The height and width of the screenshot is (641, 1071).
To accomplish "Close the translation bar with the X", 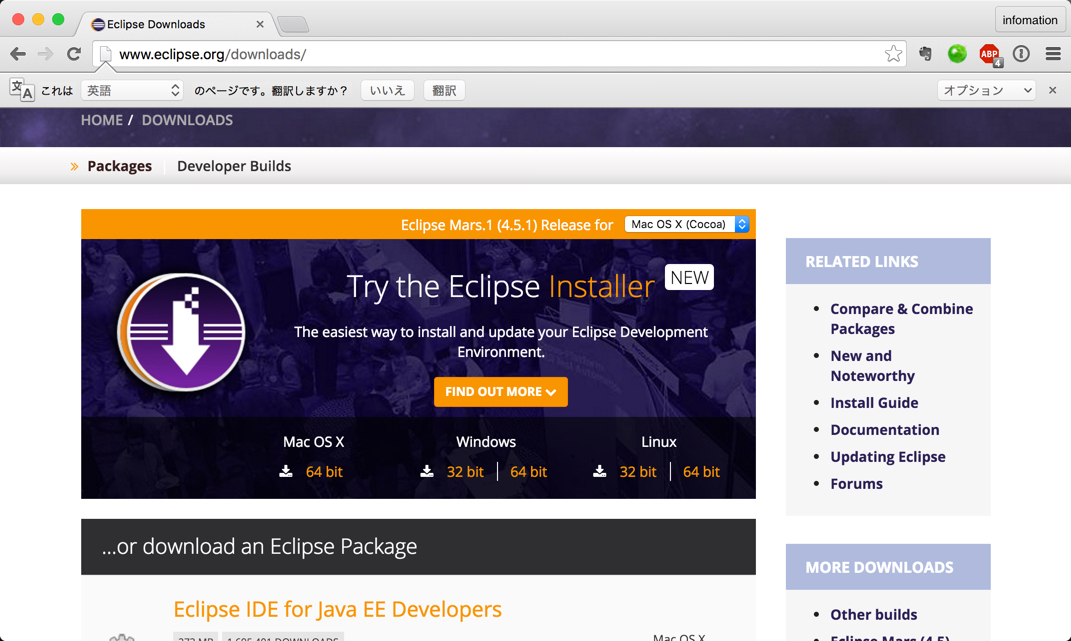I will [x=1053, y=90].
